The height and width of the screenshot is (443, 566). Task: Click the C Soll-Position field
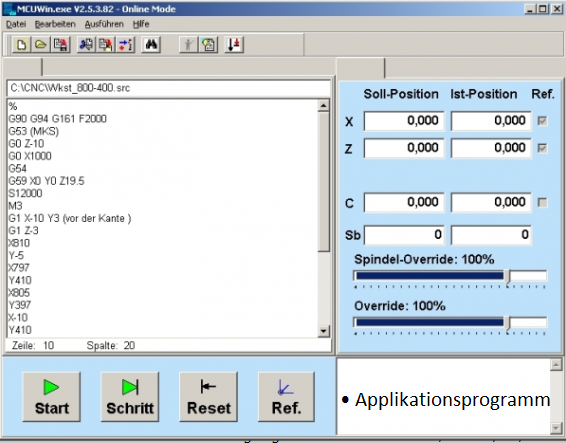tap(404, 203)
